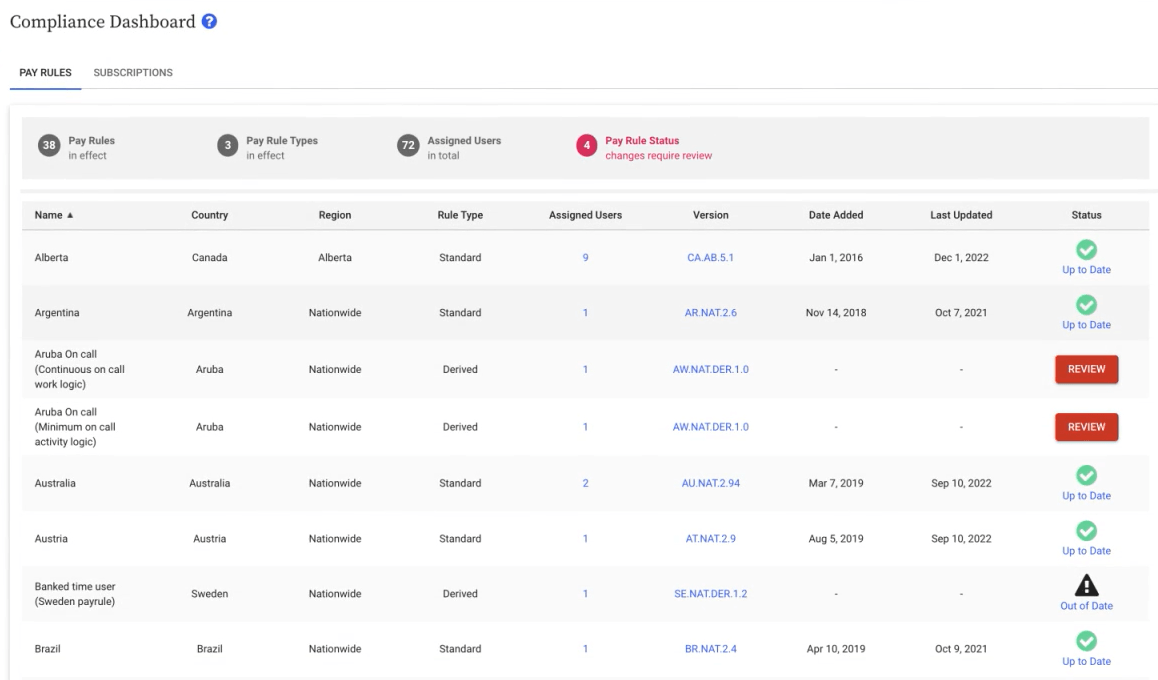The width and height of the screenshot is (1158, 680).
Task: Open version CA.AB.5.1 link
Action: pyautogui.click(x=710, y=258)
